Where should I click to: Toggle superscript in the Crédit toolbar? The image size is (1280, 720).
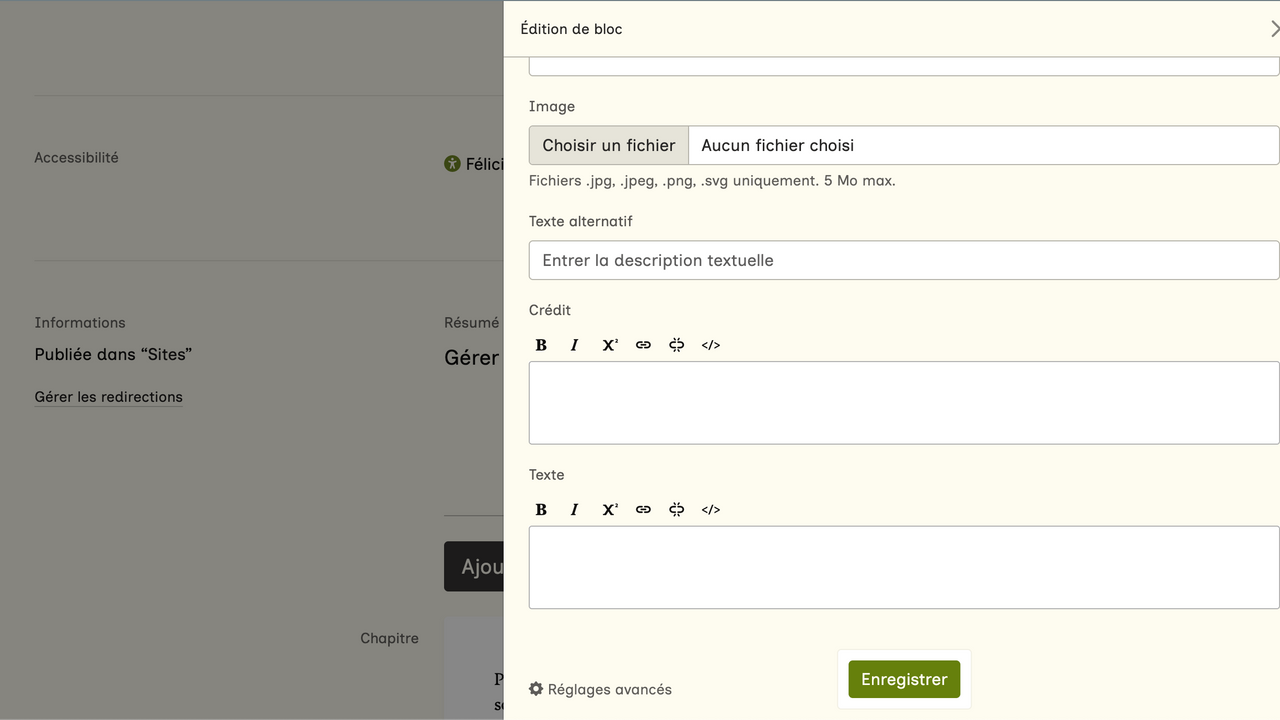pyautogui.click(x=609, y=345)
